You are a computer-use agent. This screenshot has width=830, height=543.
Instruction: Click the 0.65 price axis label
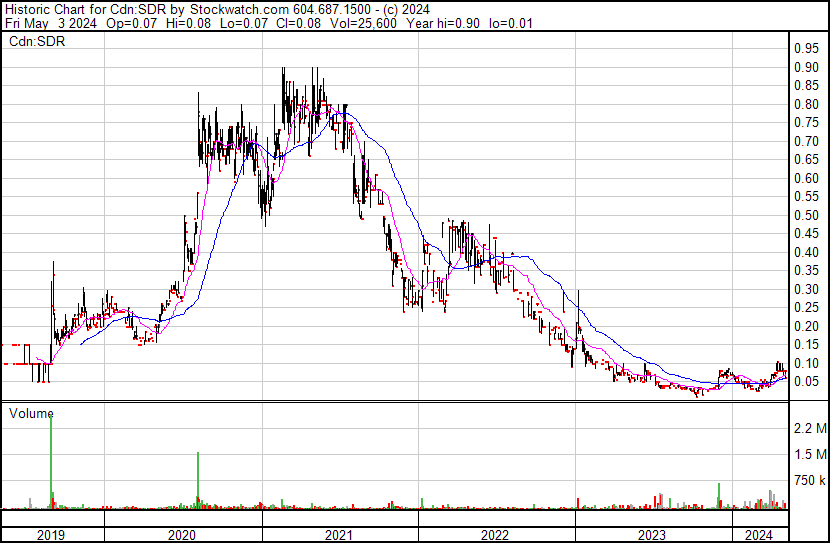(806, 160)
